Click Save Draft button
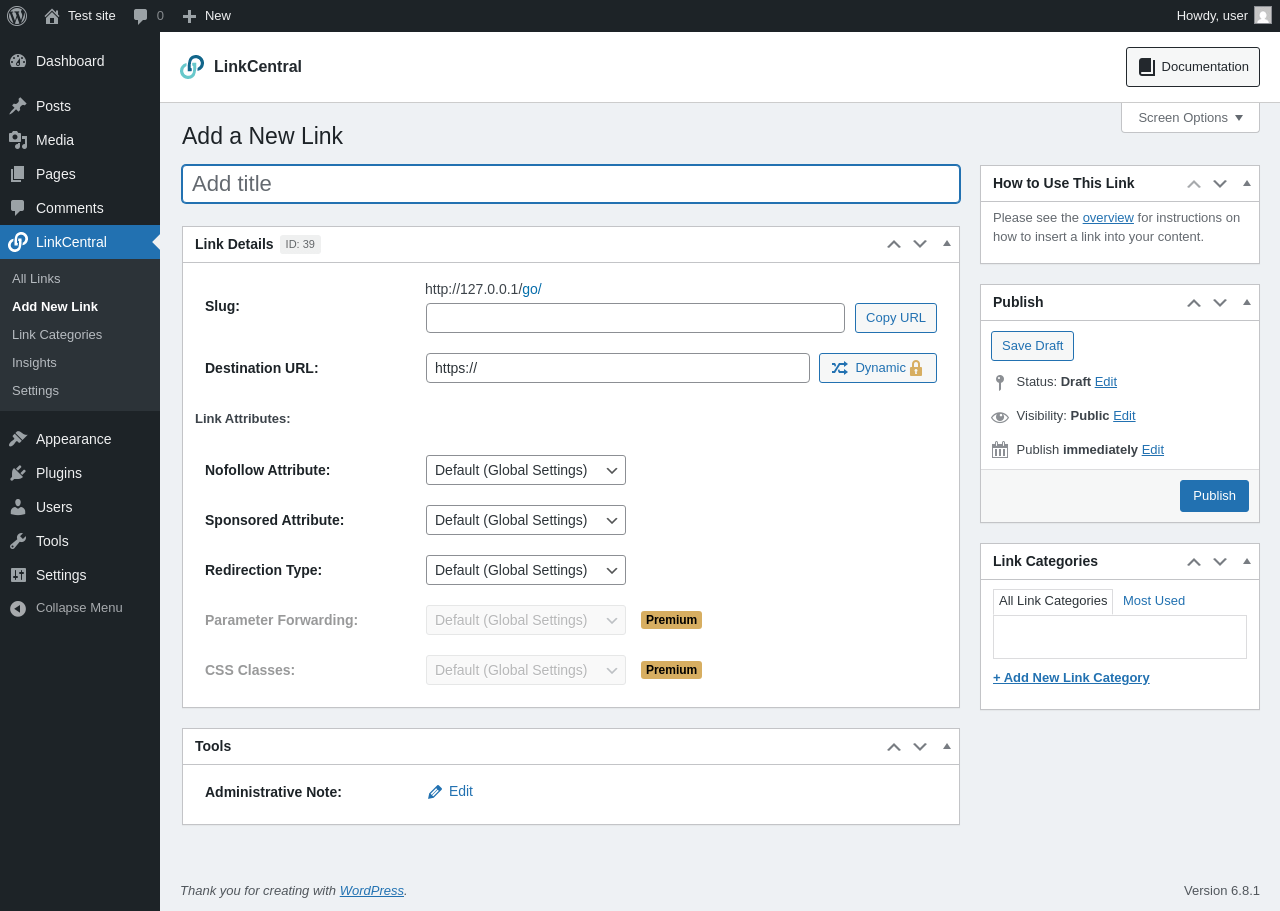The height and width of the screenshot is (911, 1280). (1032, 346)
